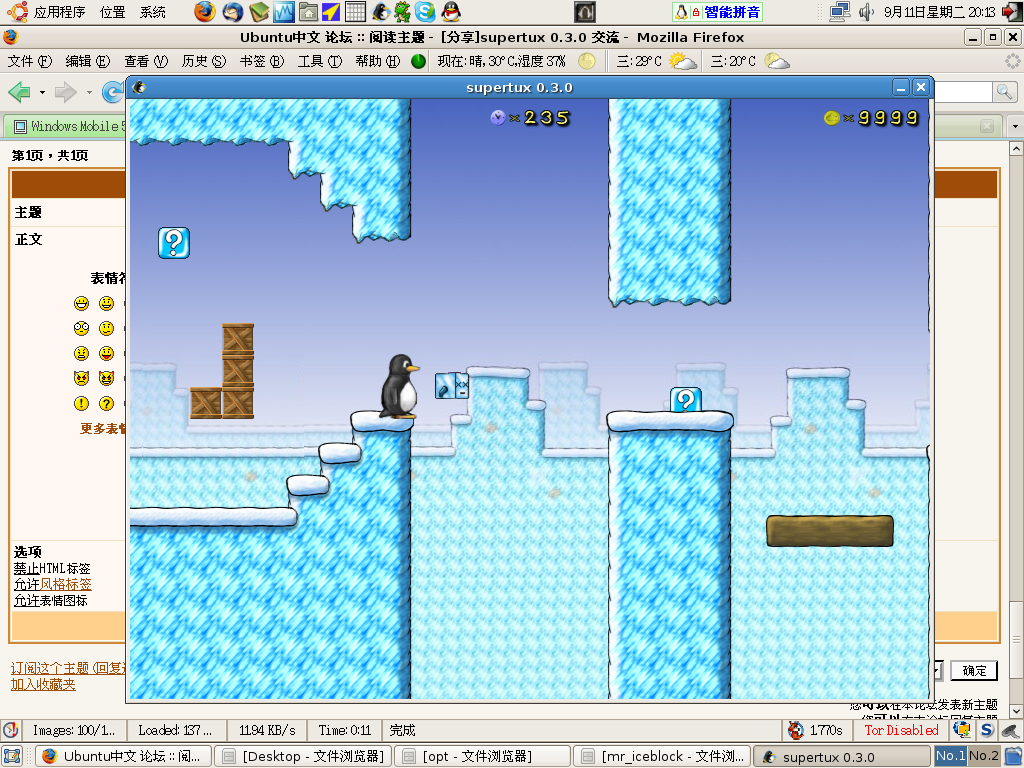Open the 查看 (V) menu
Screen dimensions: 1024x768
tap(146, 61)
